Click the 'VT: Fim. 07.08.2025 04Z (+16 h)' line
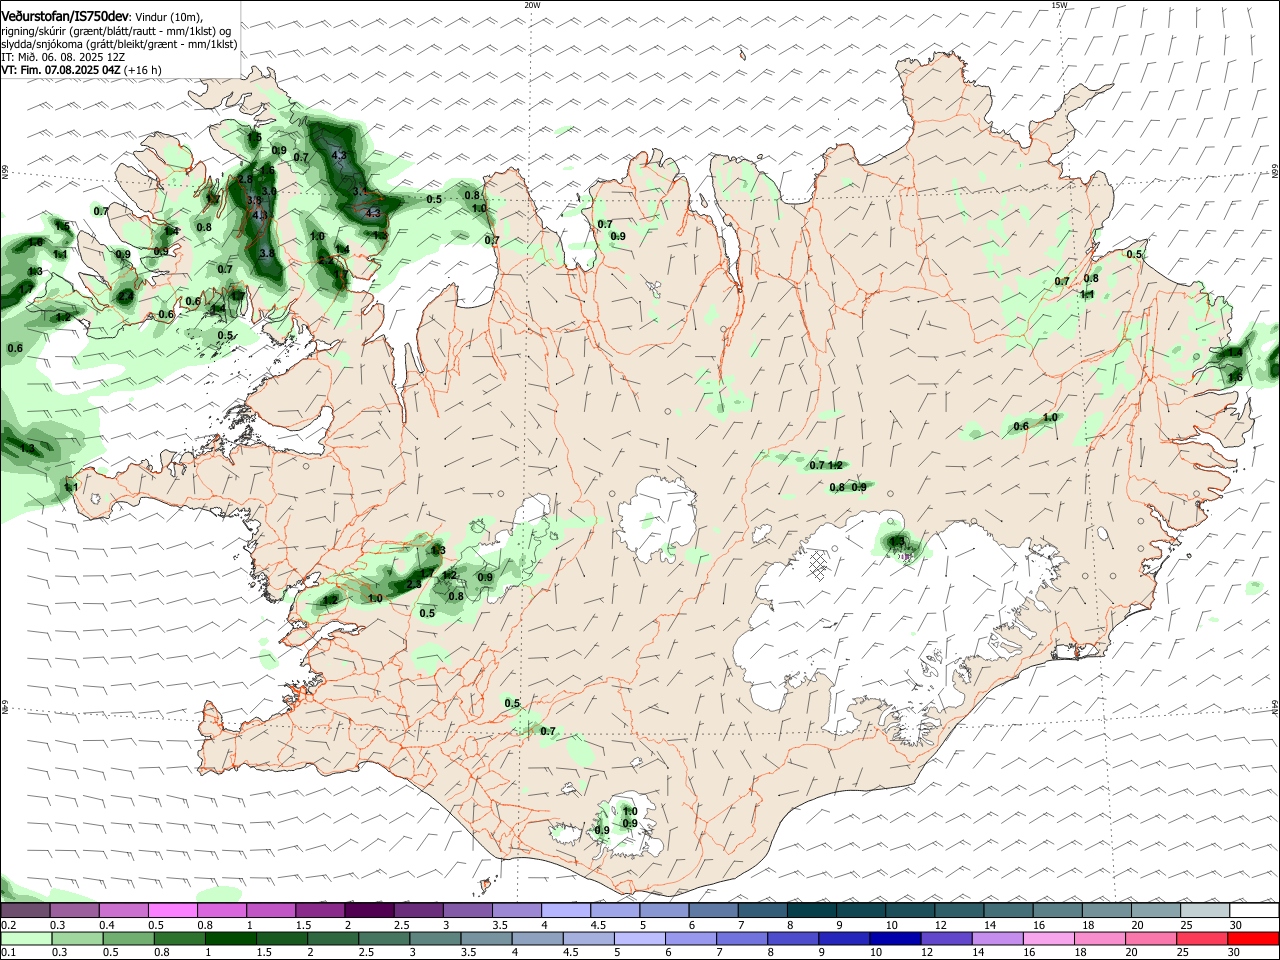Viewport: 1280px width, 960px height. click(81, 70)
